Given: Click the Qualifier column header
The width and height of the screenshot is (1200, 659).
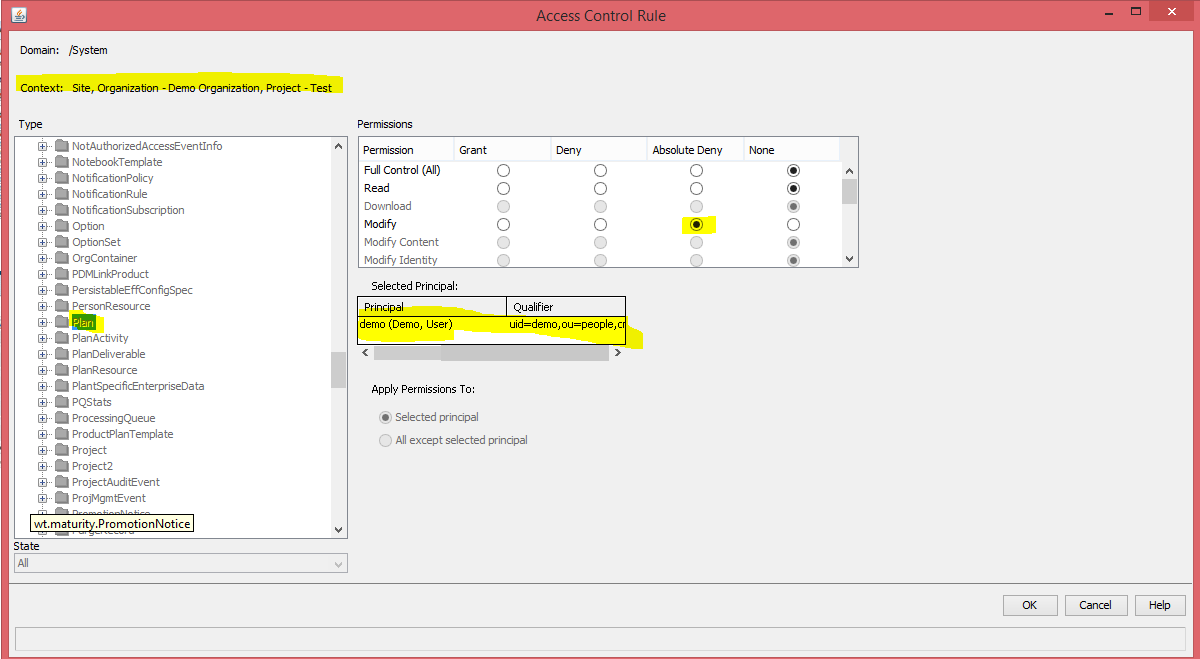Looking at the screenshot, I should pyautogui.click(x=566, y=307).
